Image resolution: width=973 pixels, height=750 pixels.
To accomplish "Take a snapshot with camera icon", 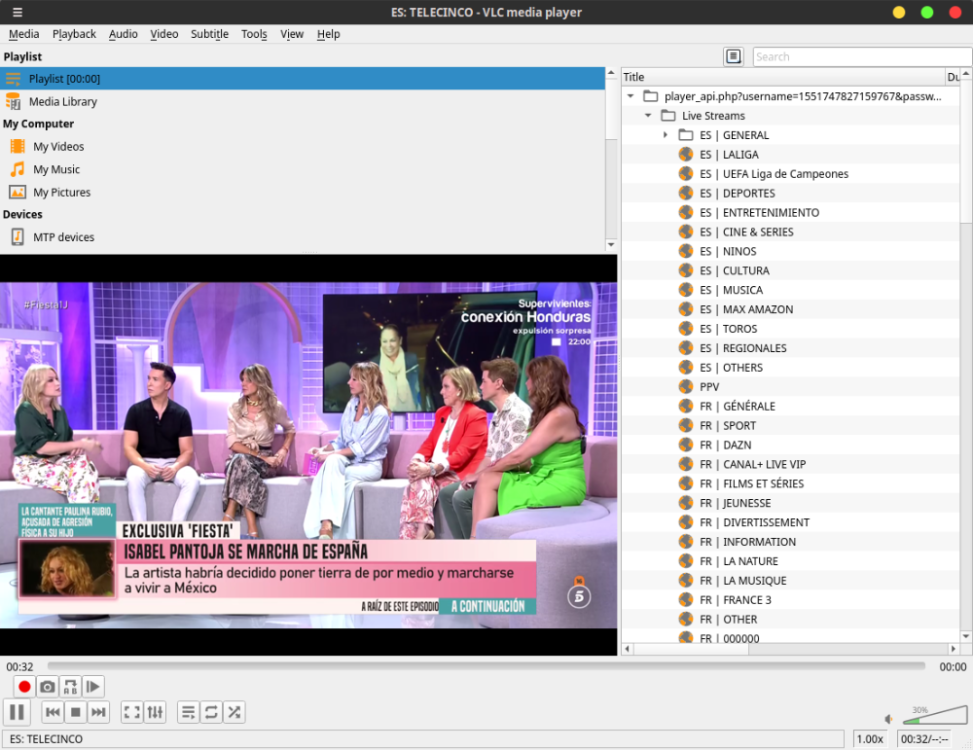I will click(x=47, y=687).
